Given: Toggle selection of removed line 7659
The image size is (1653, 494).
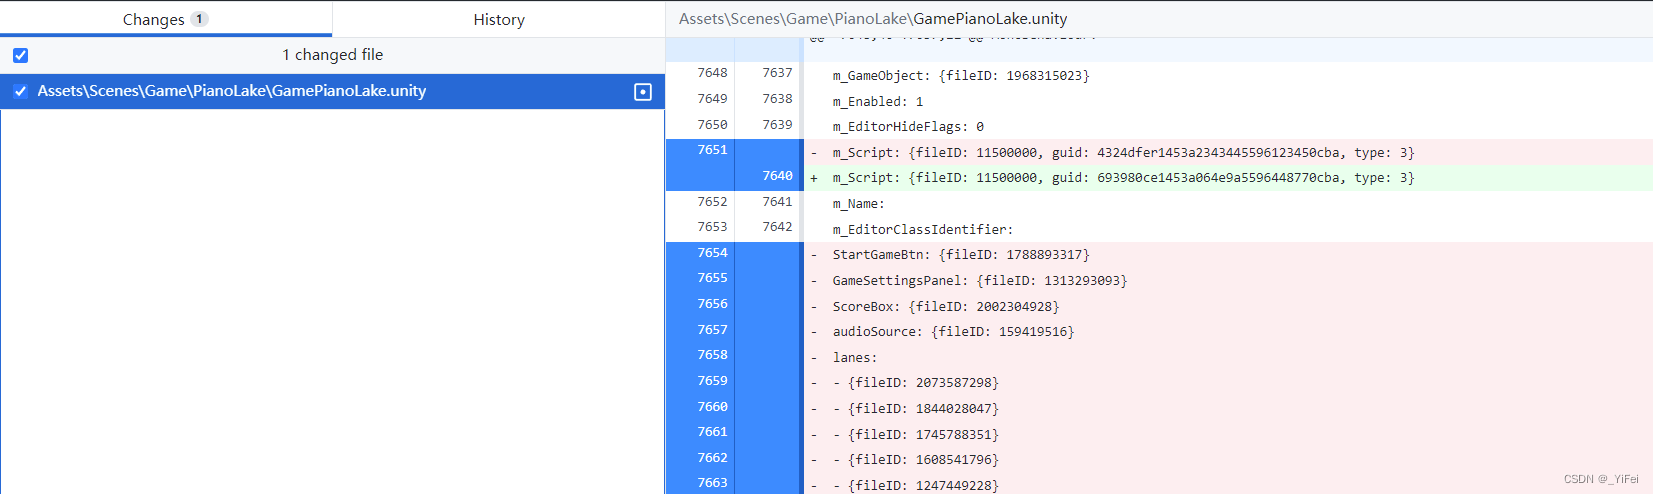Looking at the screenshot, I should point(734,381).
